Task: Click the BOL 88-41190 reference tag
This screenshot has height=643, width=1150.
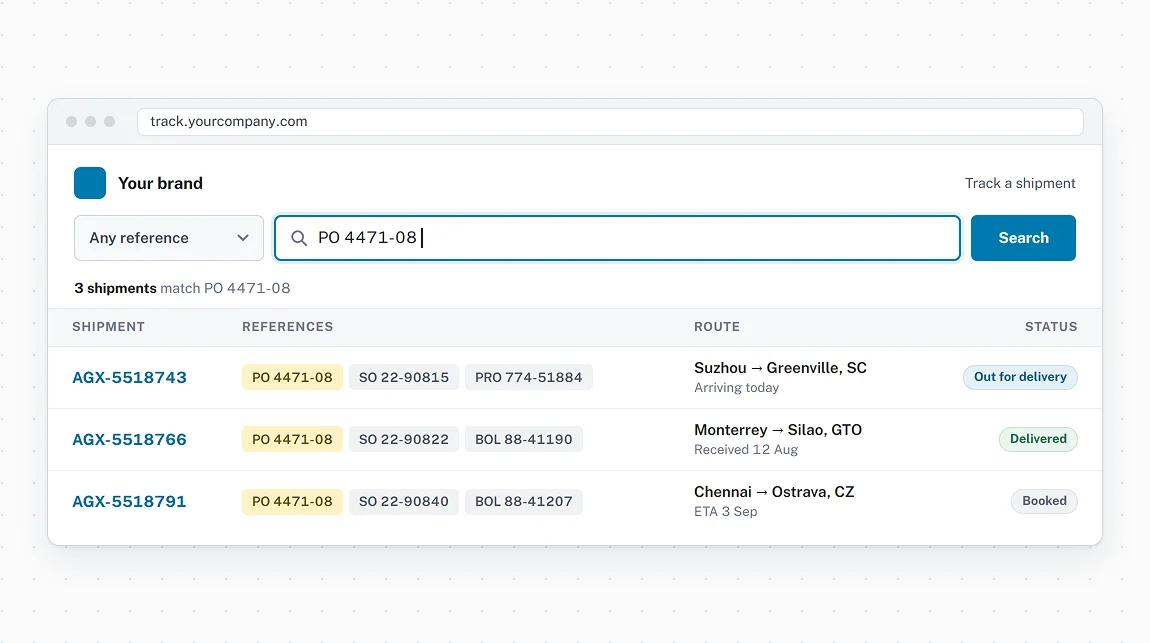Action: (524, 439)
